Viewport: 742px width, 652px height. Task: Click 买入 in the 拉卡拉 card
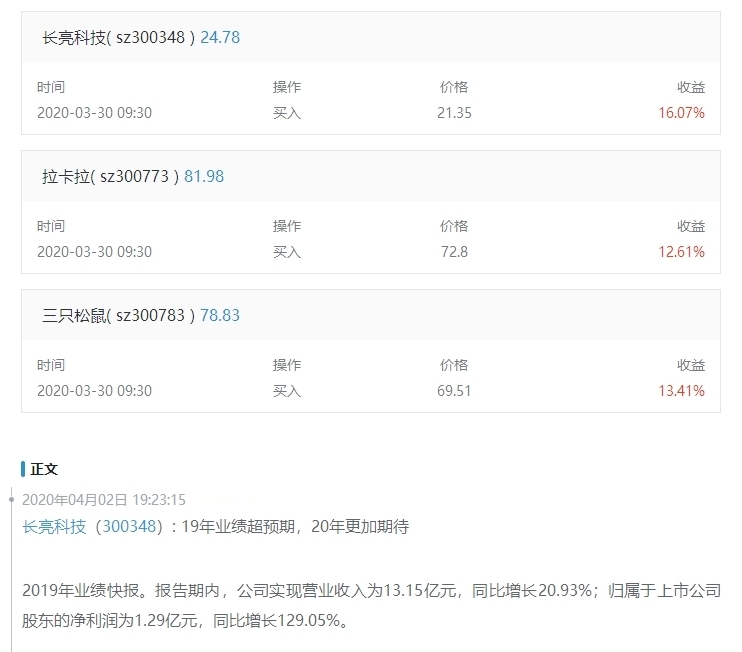pos(287,252)
